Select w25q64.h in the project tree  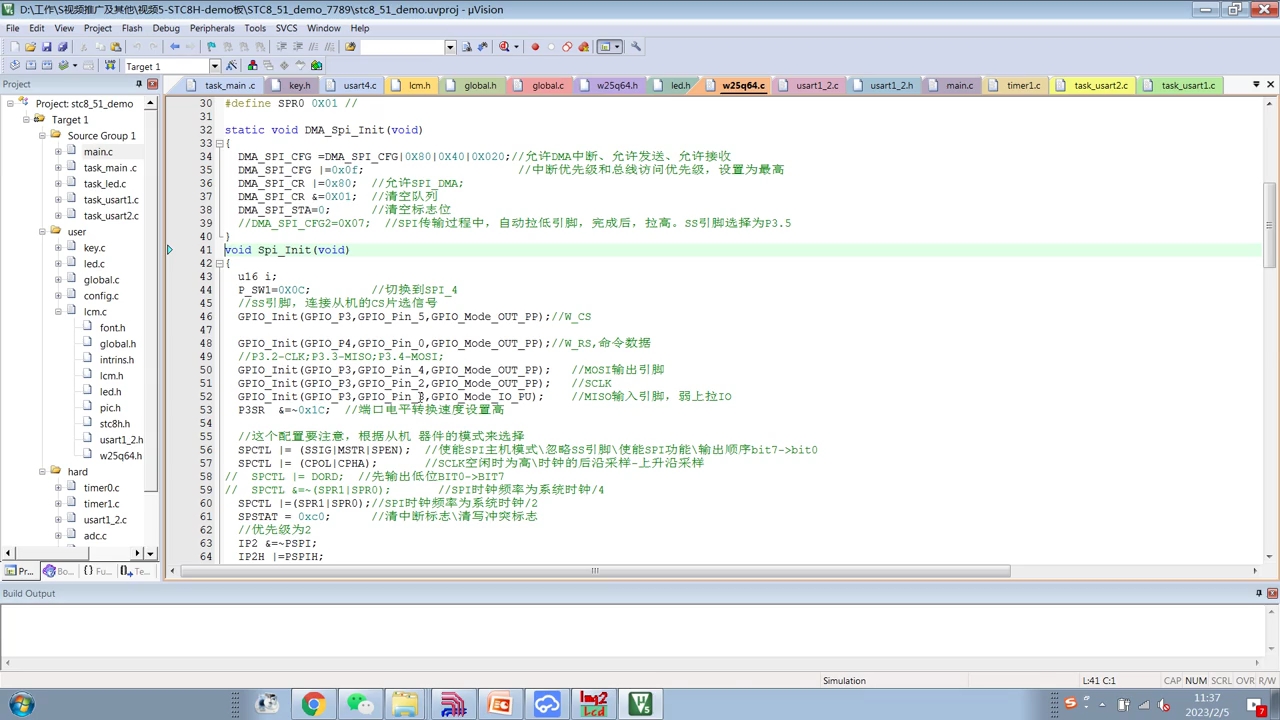(120, 455)
